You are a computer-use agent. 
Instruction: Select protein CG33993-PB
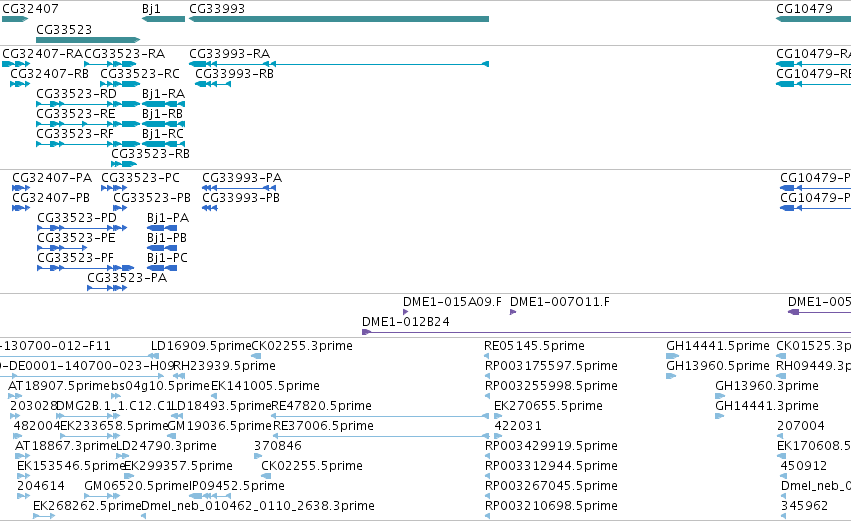[x=209, y=208]
